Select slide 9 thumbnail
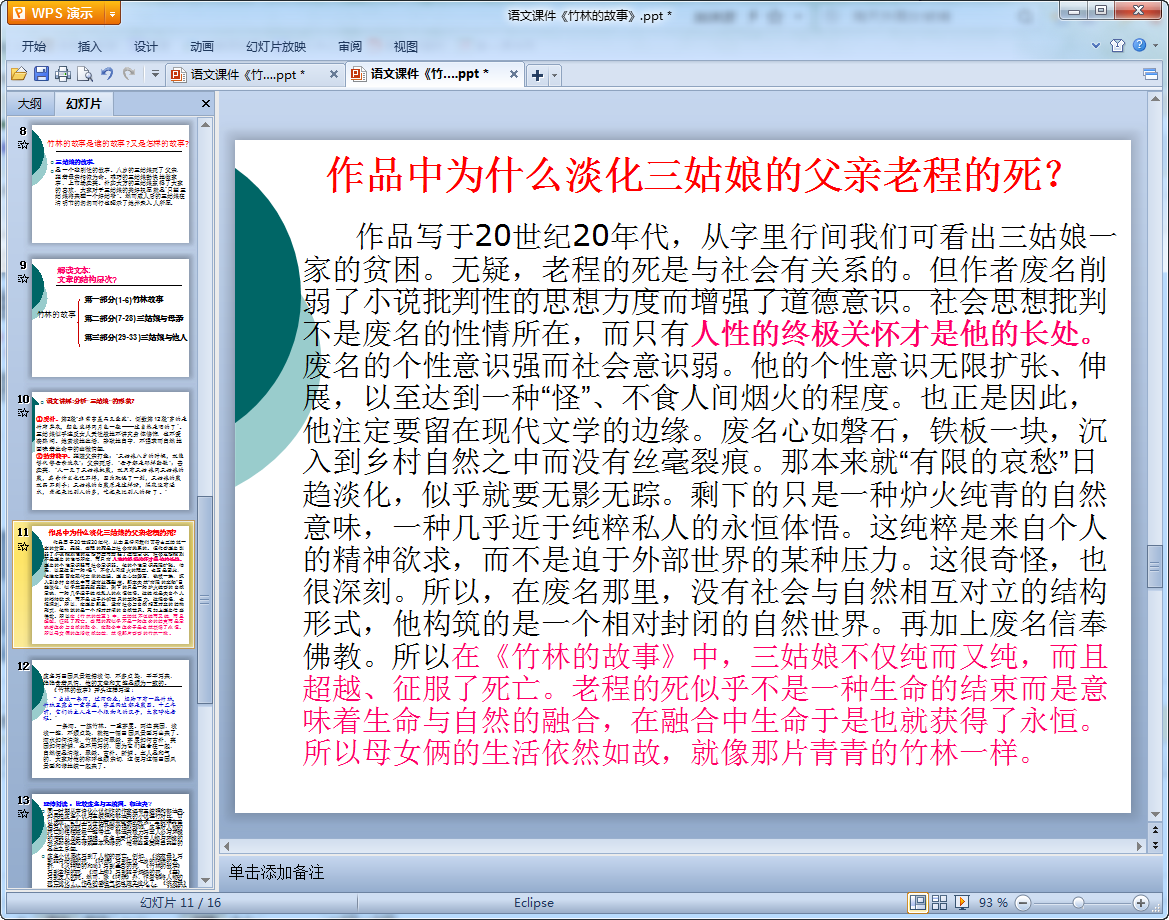 pos(110,318)
